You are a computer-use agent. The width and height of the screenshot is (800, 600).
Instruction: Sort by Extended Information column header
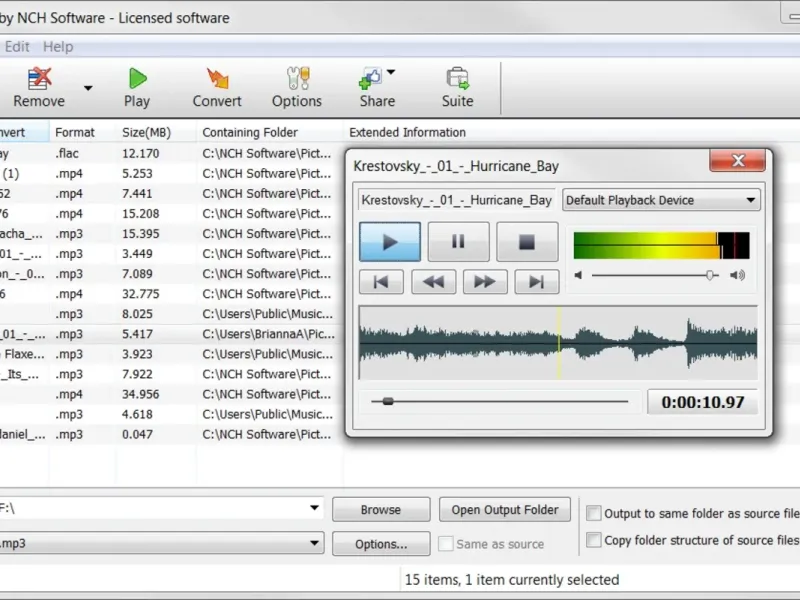click(x=407, y=132)
